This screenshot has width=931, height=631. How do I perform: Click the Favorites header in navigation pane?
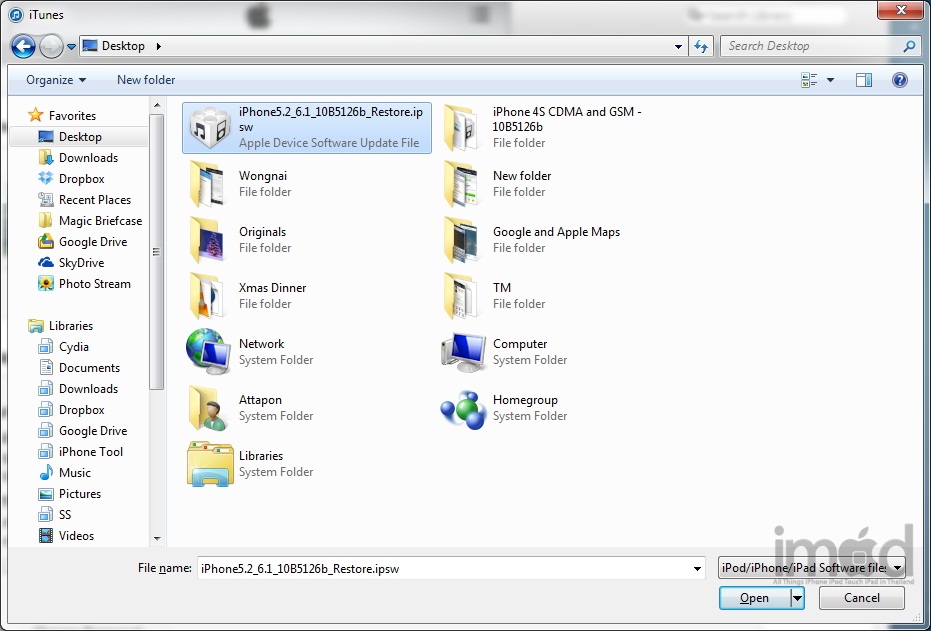62,115
